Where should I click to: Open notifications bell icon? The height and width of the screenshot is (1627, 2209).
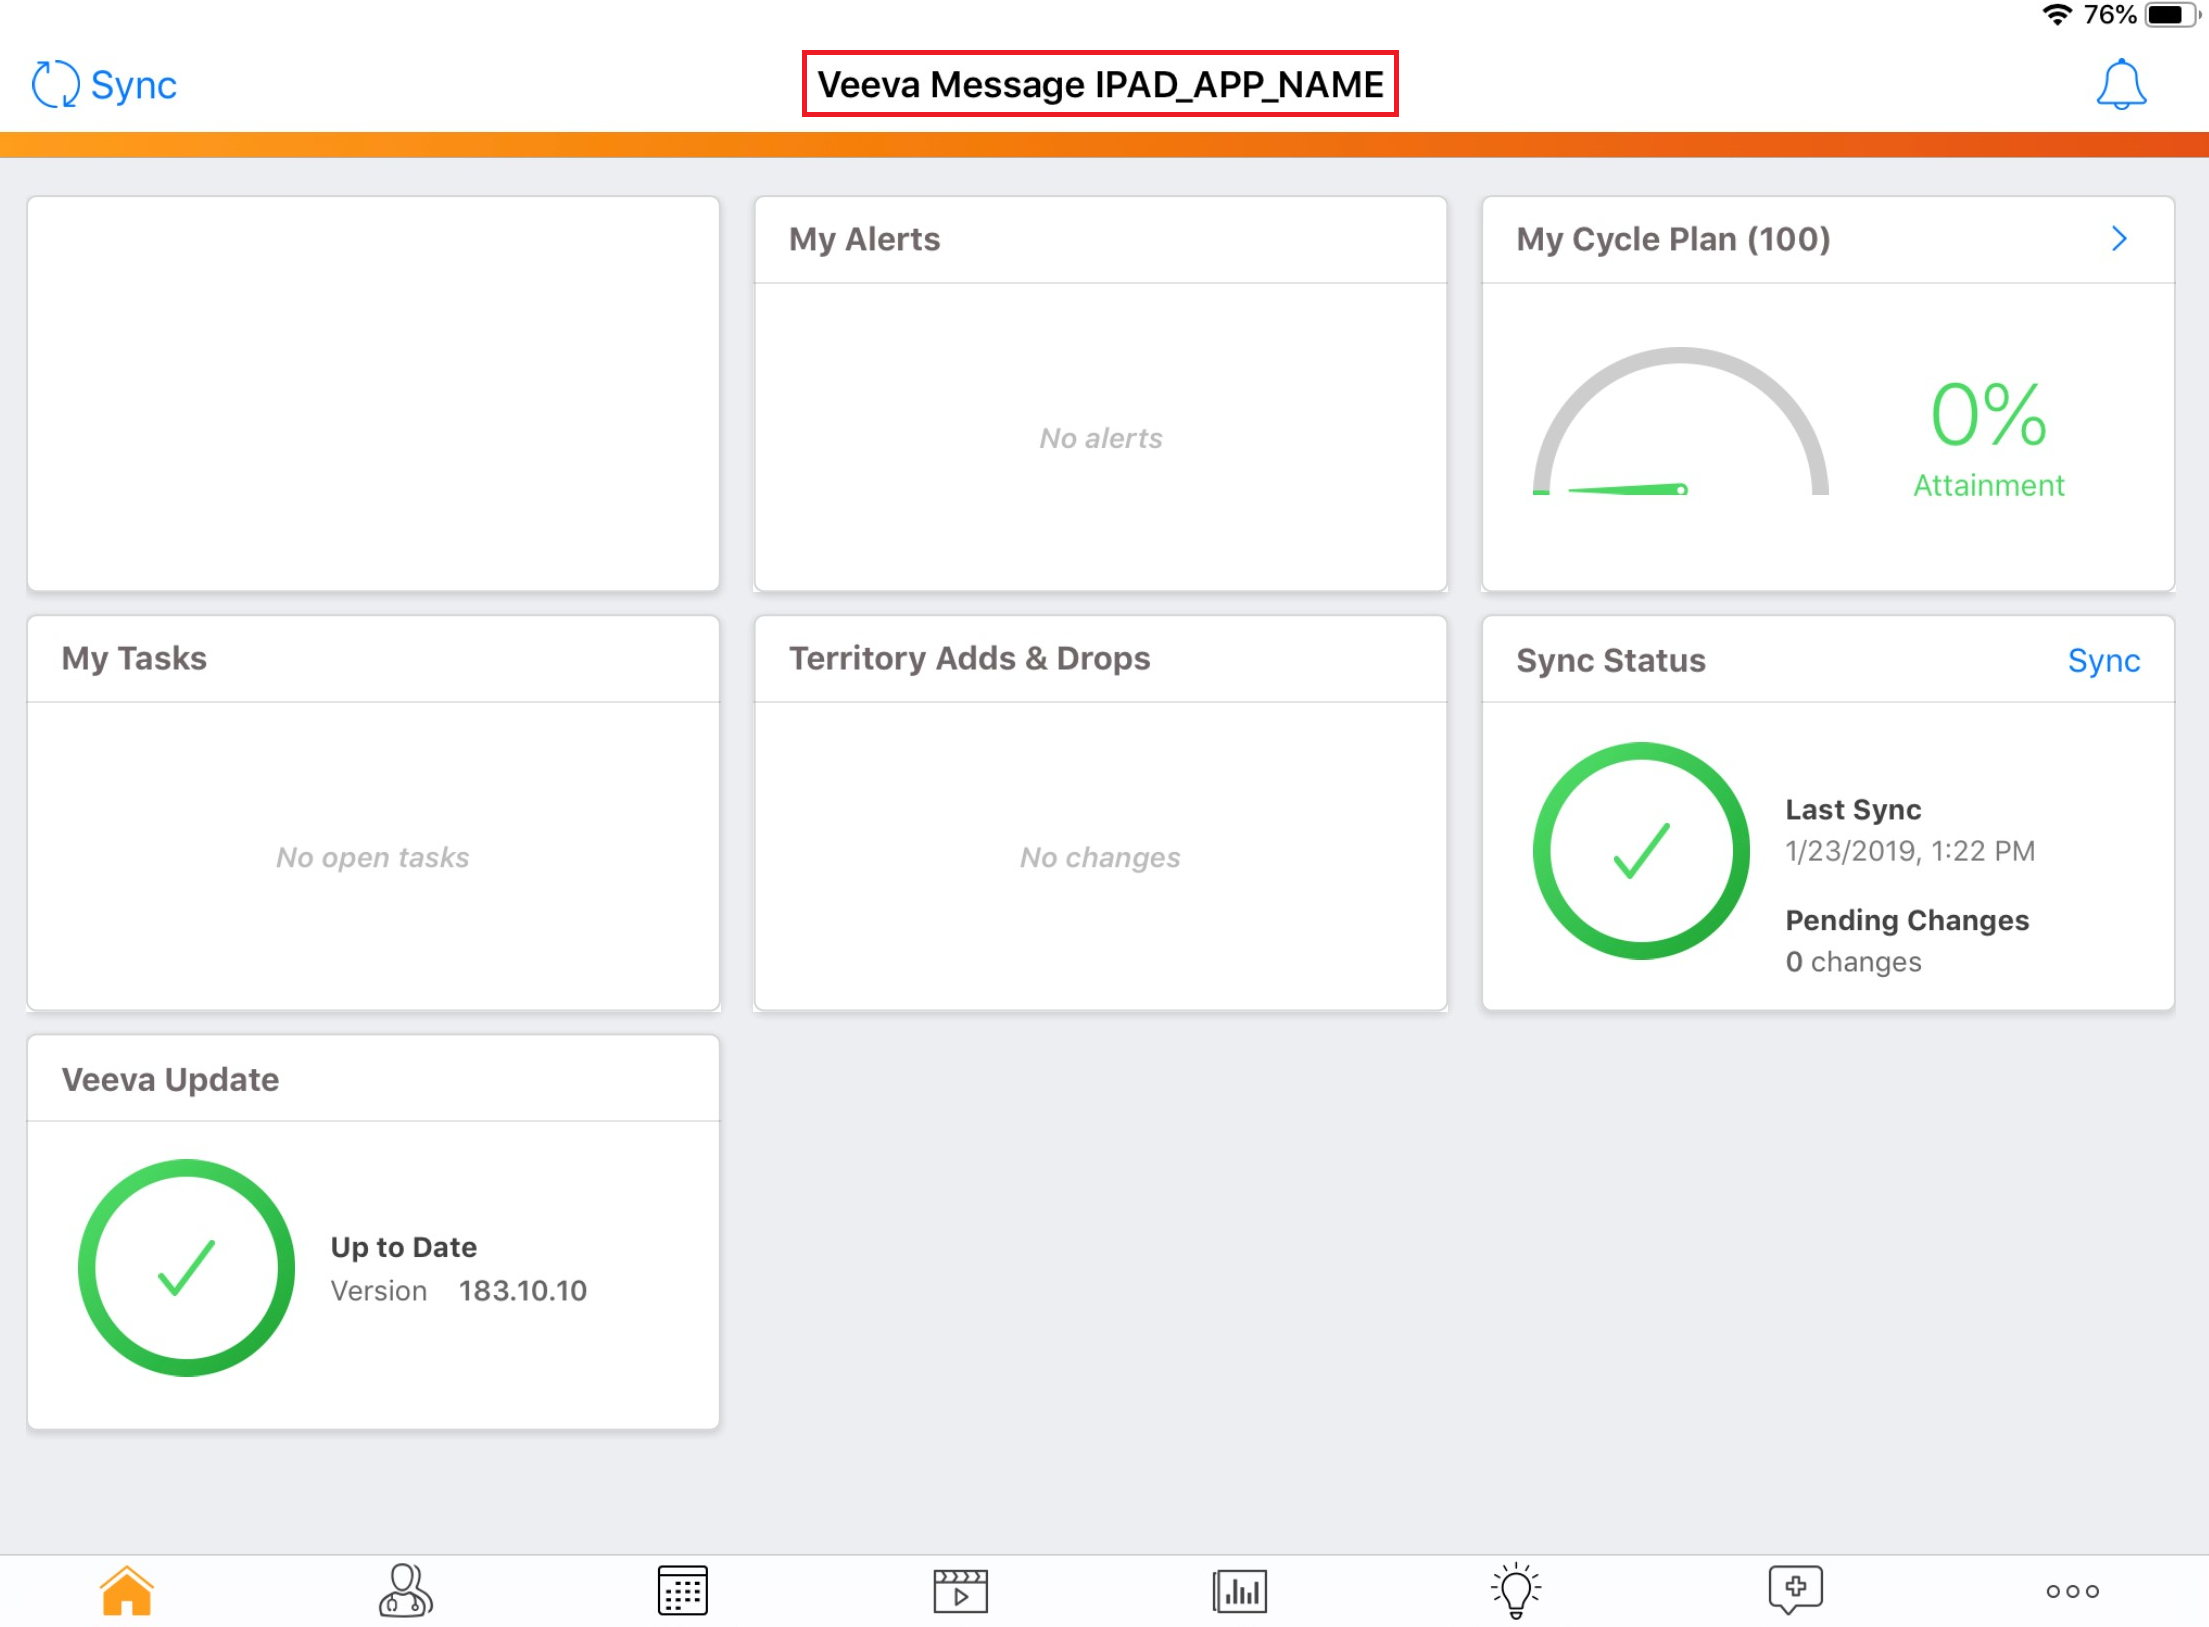tap(2119, 84)
